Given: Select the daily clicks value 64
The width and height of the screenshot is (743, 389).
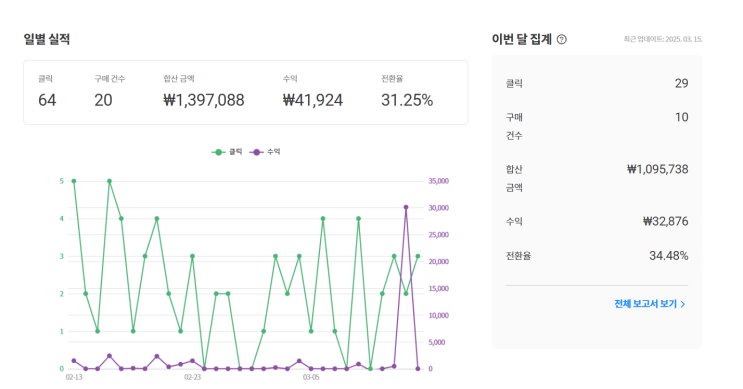Looking at the screenshot, I should (x=47, y=100).
